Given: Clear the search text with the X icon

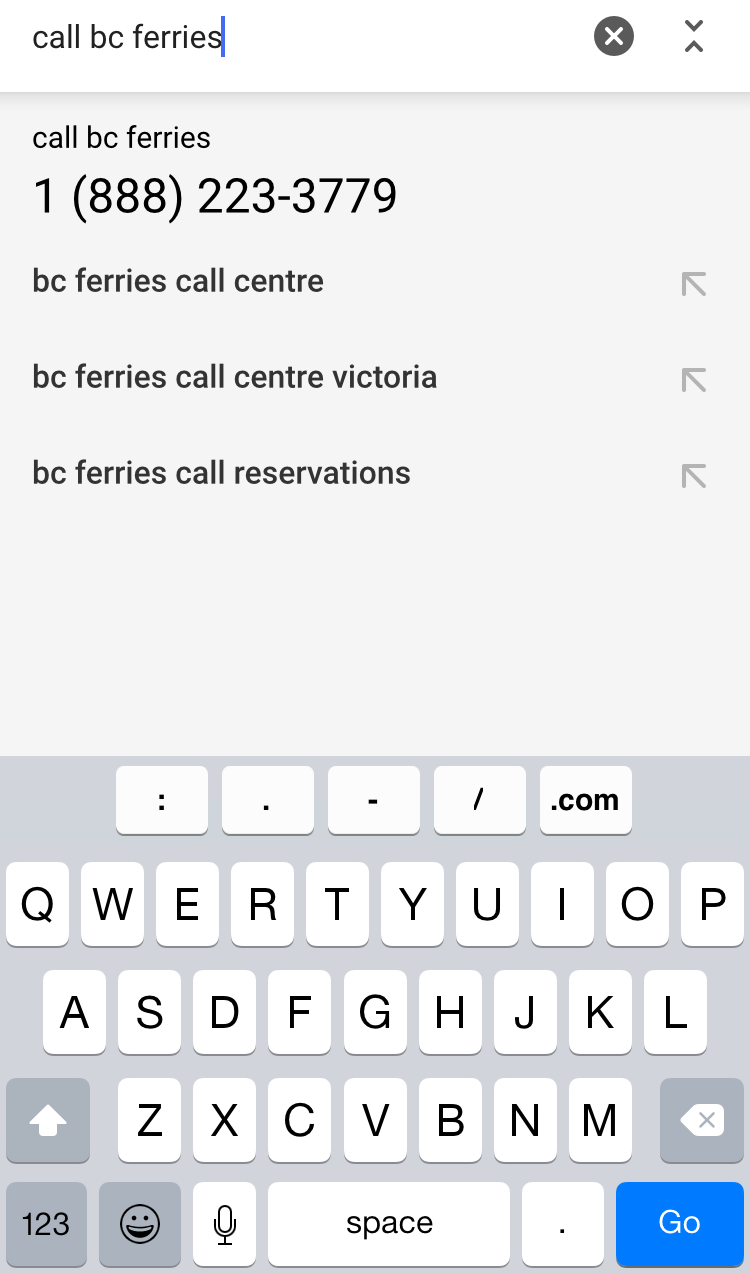Looking at the screenshot, I should click(x=614, y=38).
